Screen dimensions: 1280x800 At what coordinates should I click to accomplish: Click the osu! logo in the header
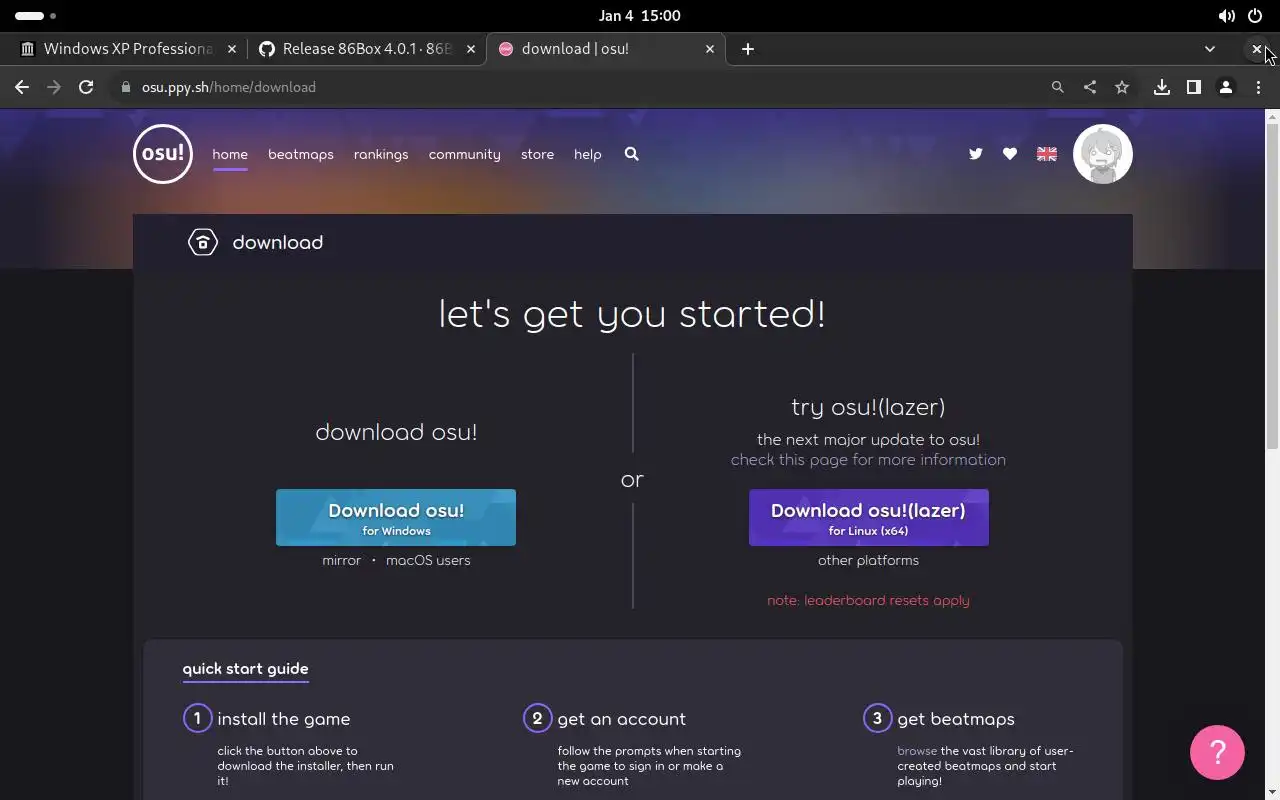(x=163, y=154)
